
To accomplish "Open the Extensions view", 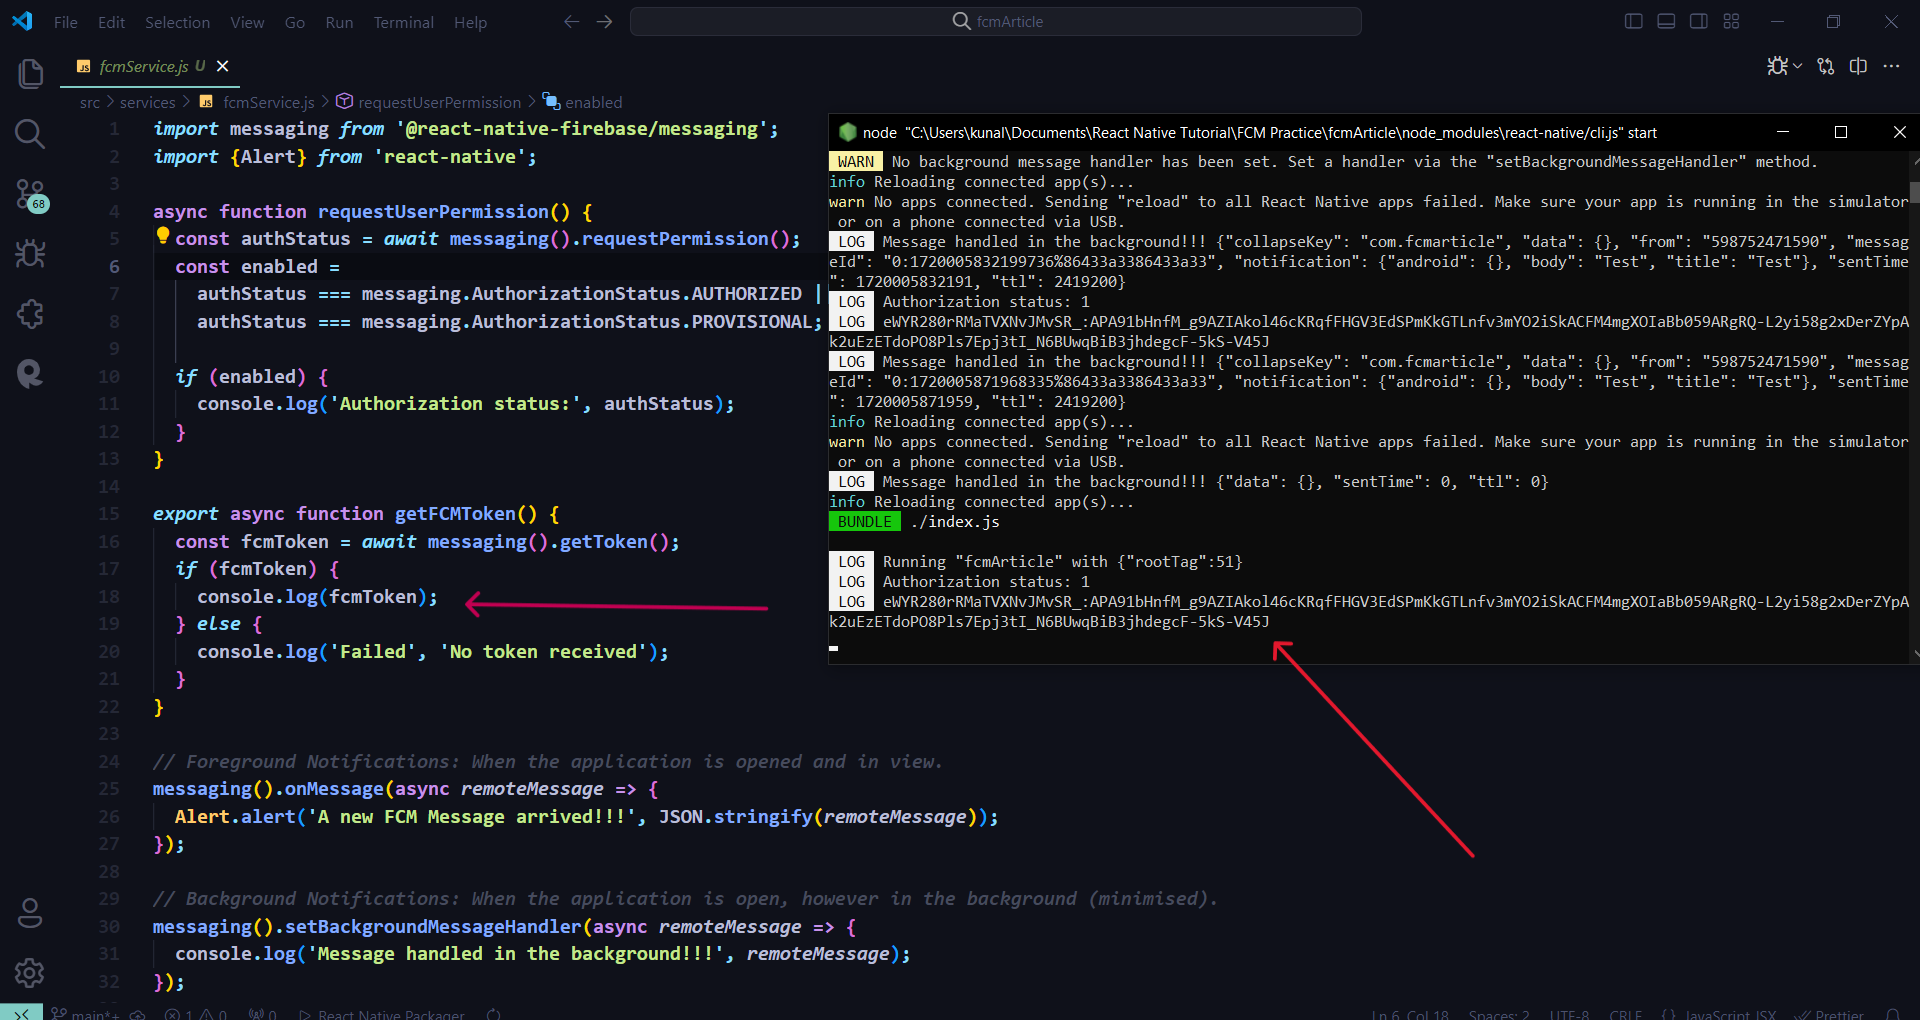I will click(30, 314).
